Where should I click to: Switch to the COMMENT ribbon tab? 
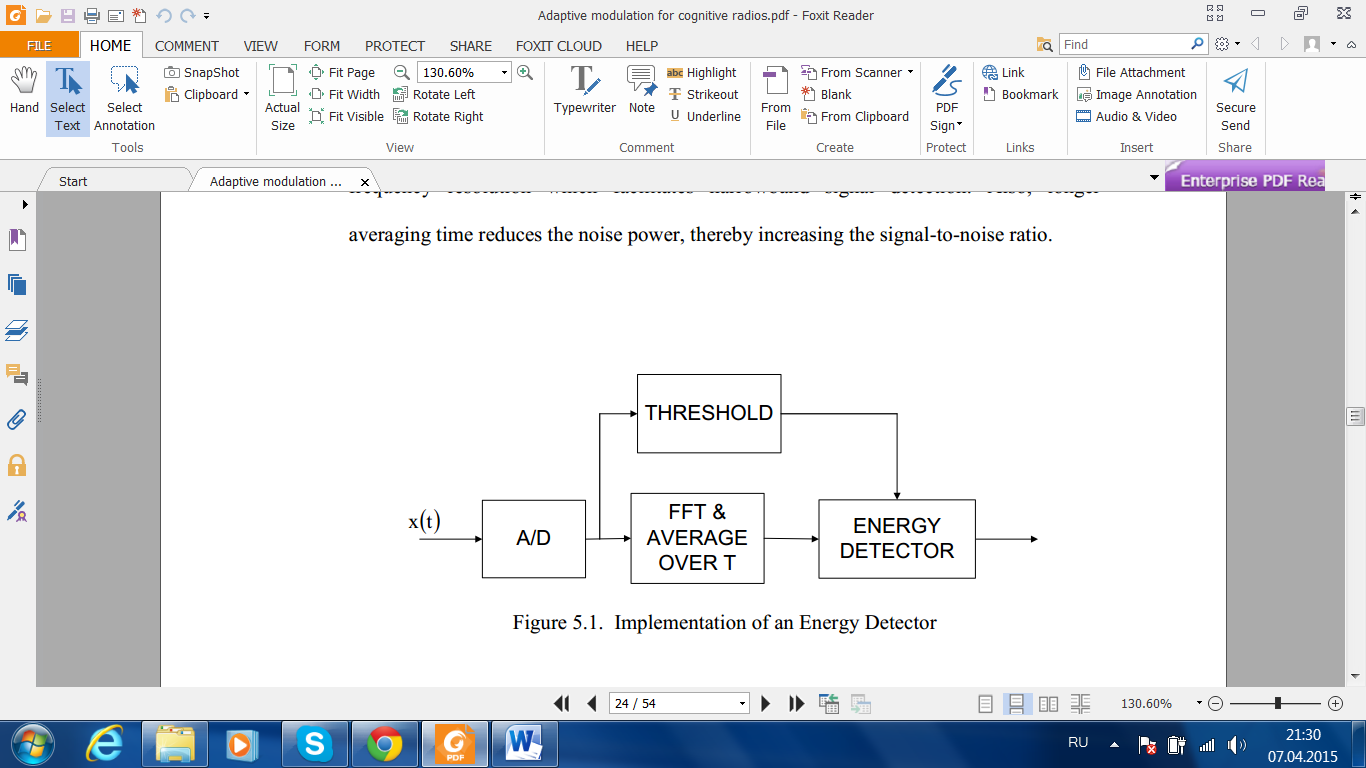pyautogui.click(x=187, y=45)
